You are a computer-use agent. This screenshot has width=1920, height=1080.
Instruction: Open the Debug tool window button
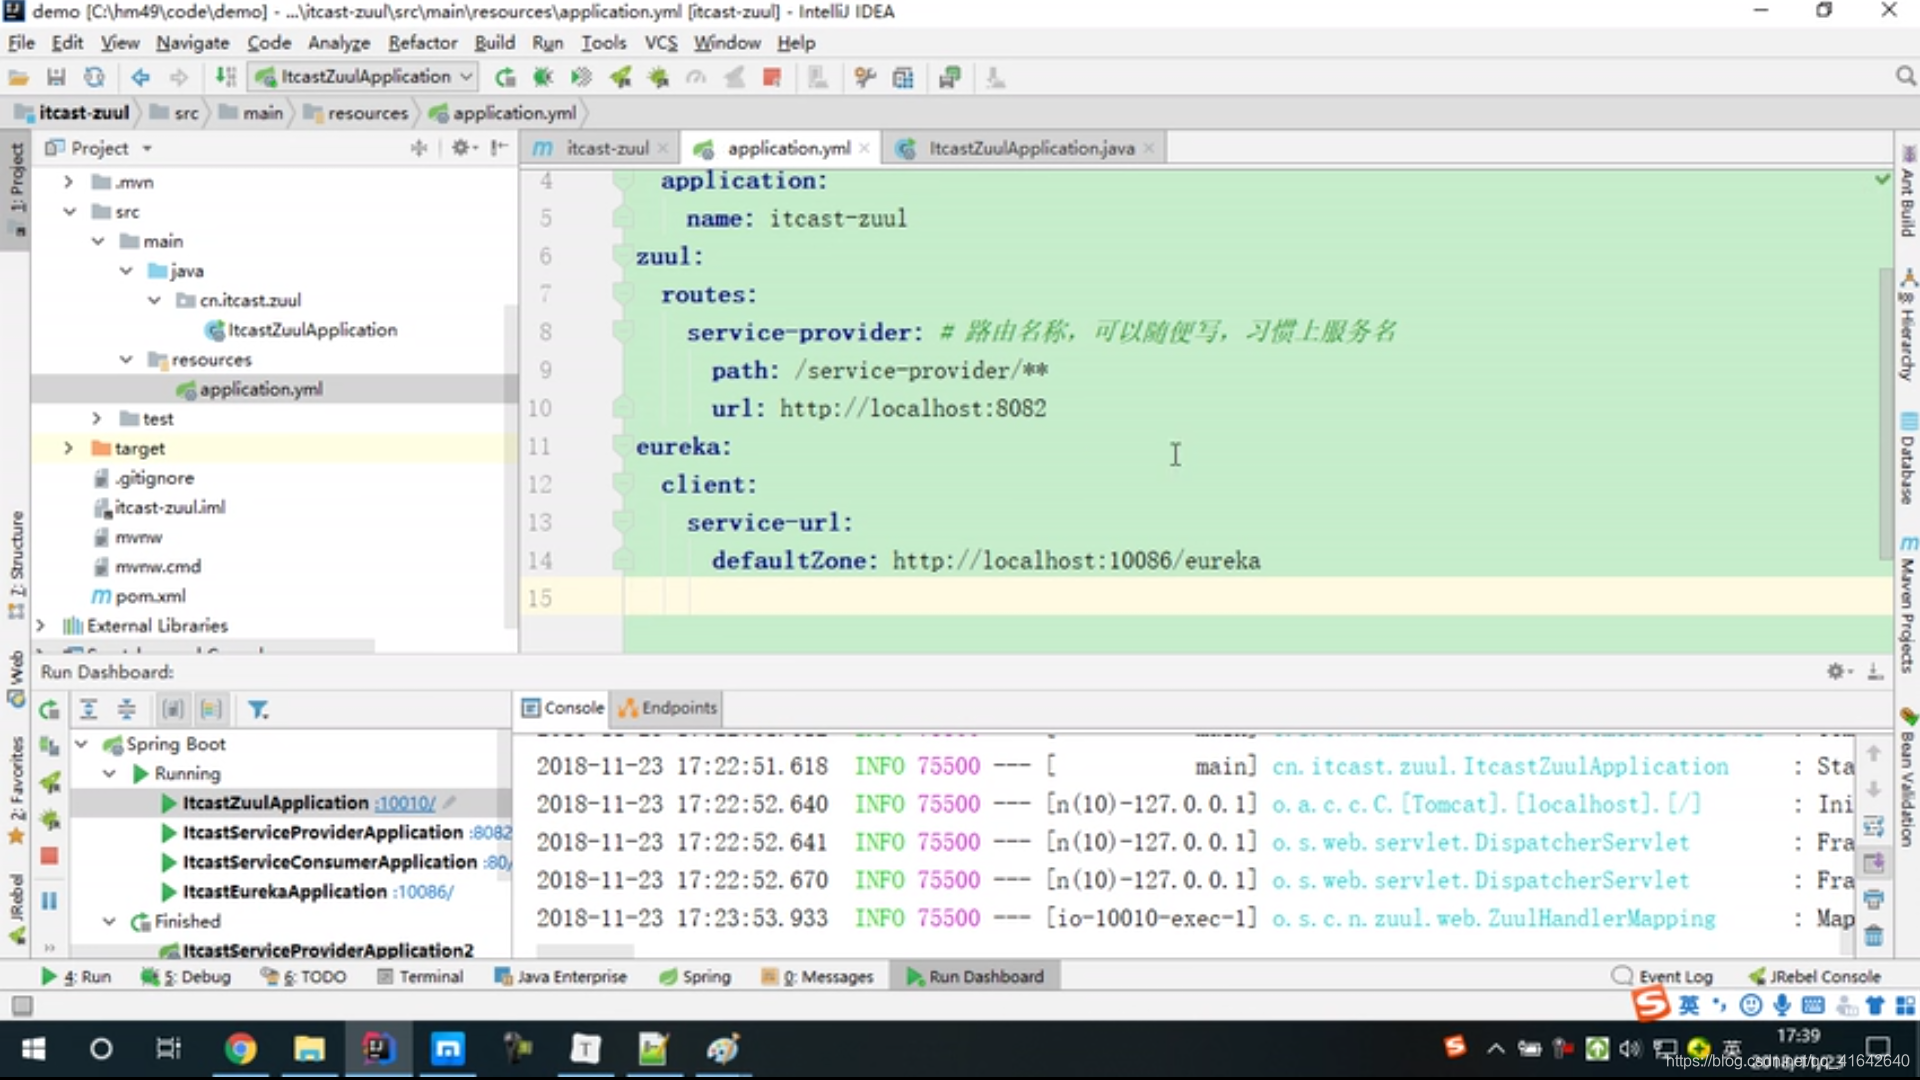pyautogui.click(x=186, y=976)
